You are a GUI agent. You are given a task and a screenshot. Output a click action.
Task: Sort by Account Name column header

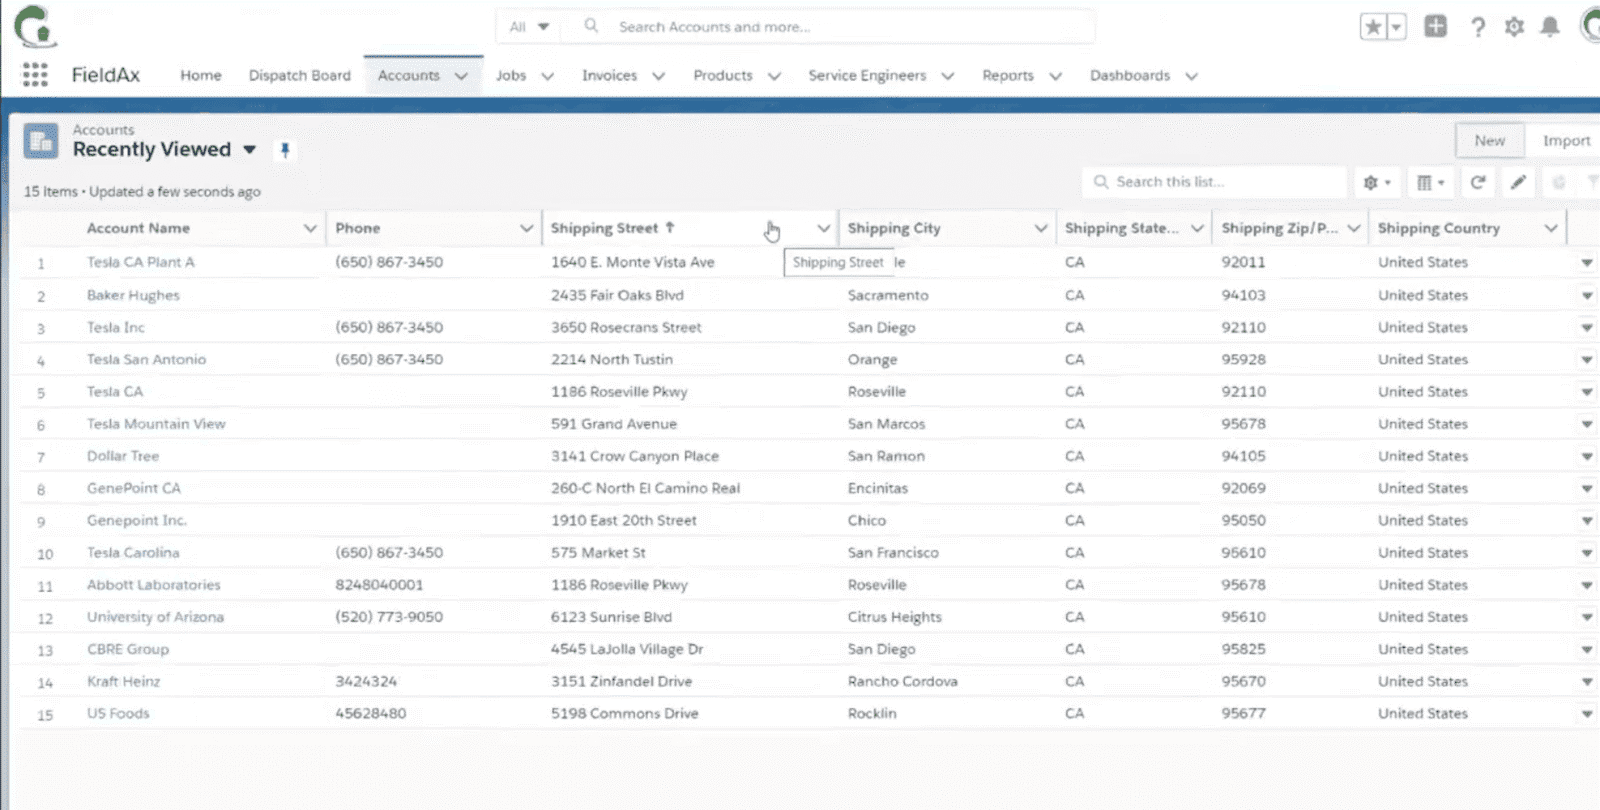pyautogui.click(x=138, y=228)
